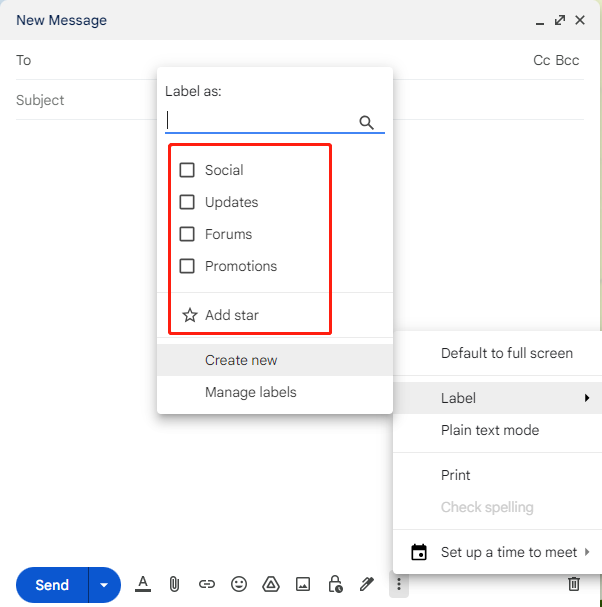Select Default to full screen option
Screen dimensions: 602x607
click(507, 353)
